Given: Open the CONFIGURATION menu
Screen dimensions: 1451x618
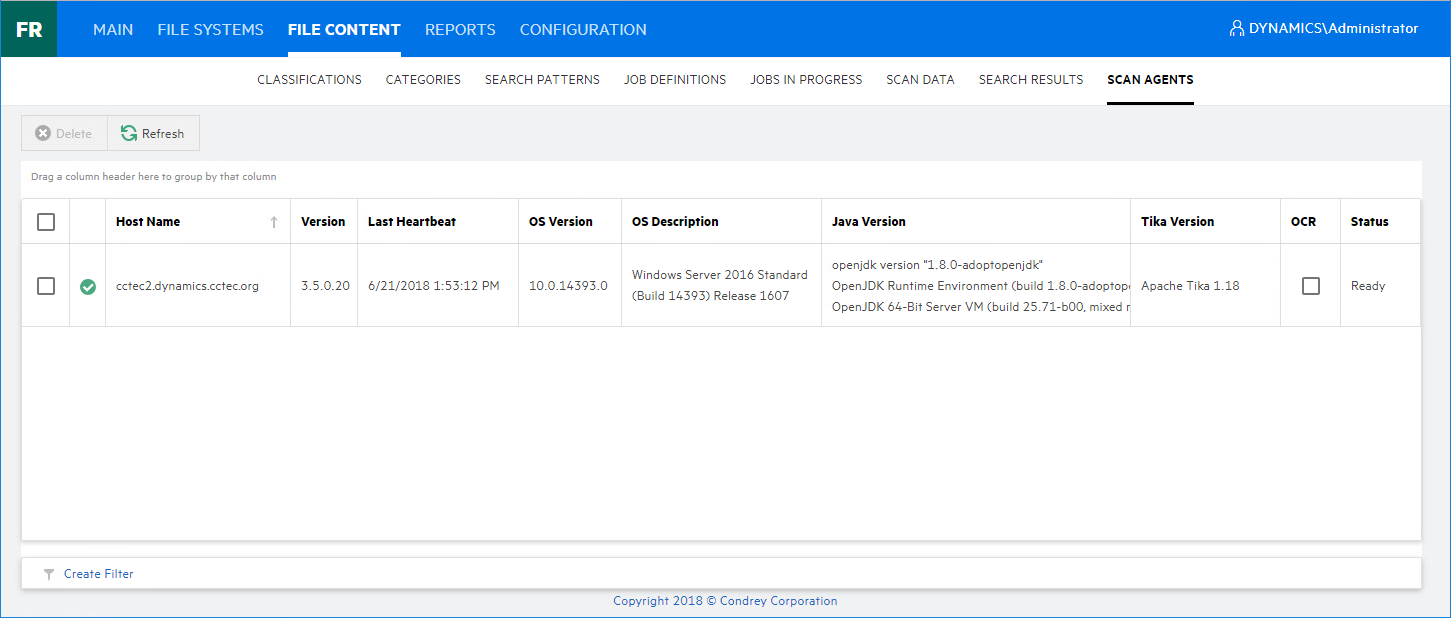Looking at the screenshot, I should (x=583, y=29).
